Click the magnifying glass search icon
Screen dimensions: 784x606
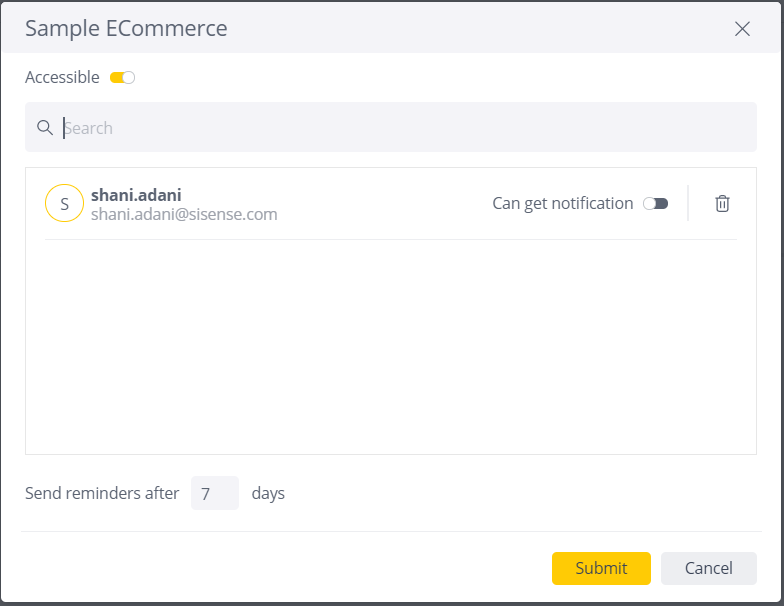45,128
